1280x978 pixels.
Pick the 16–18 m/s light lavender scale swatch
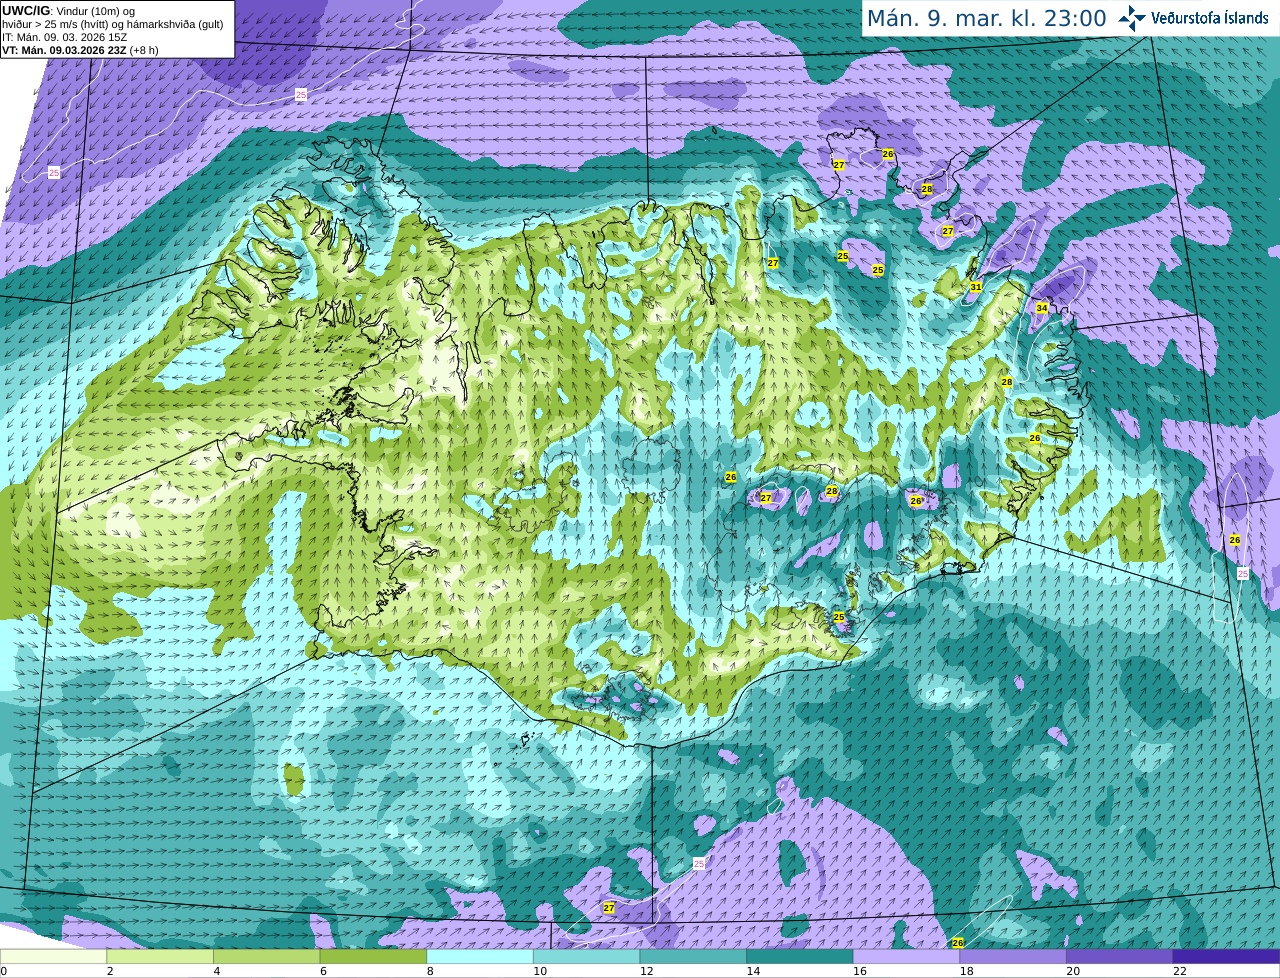tap(907, 956)
